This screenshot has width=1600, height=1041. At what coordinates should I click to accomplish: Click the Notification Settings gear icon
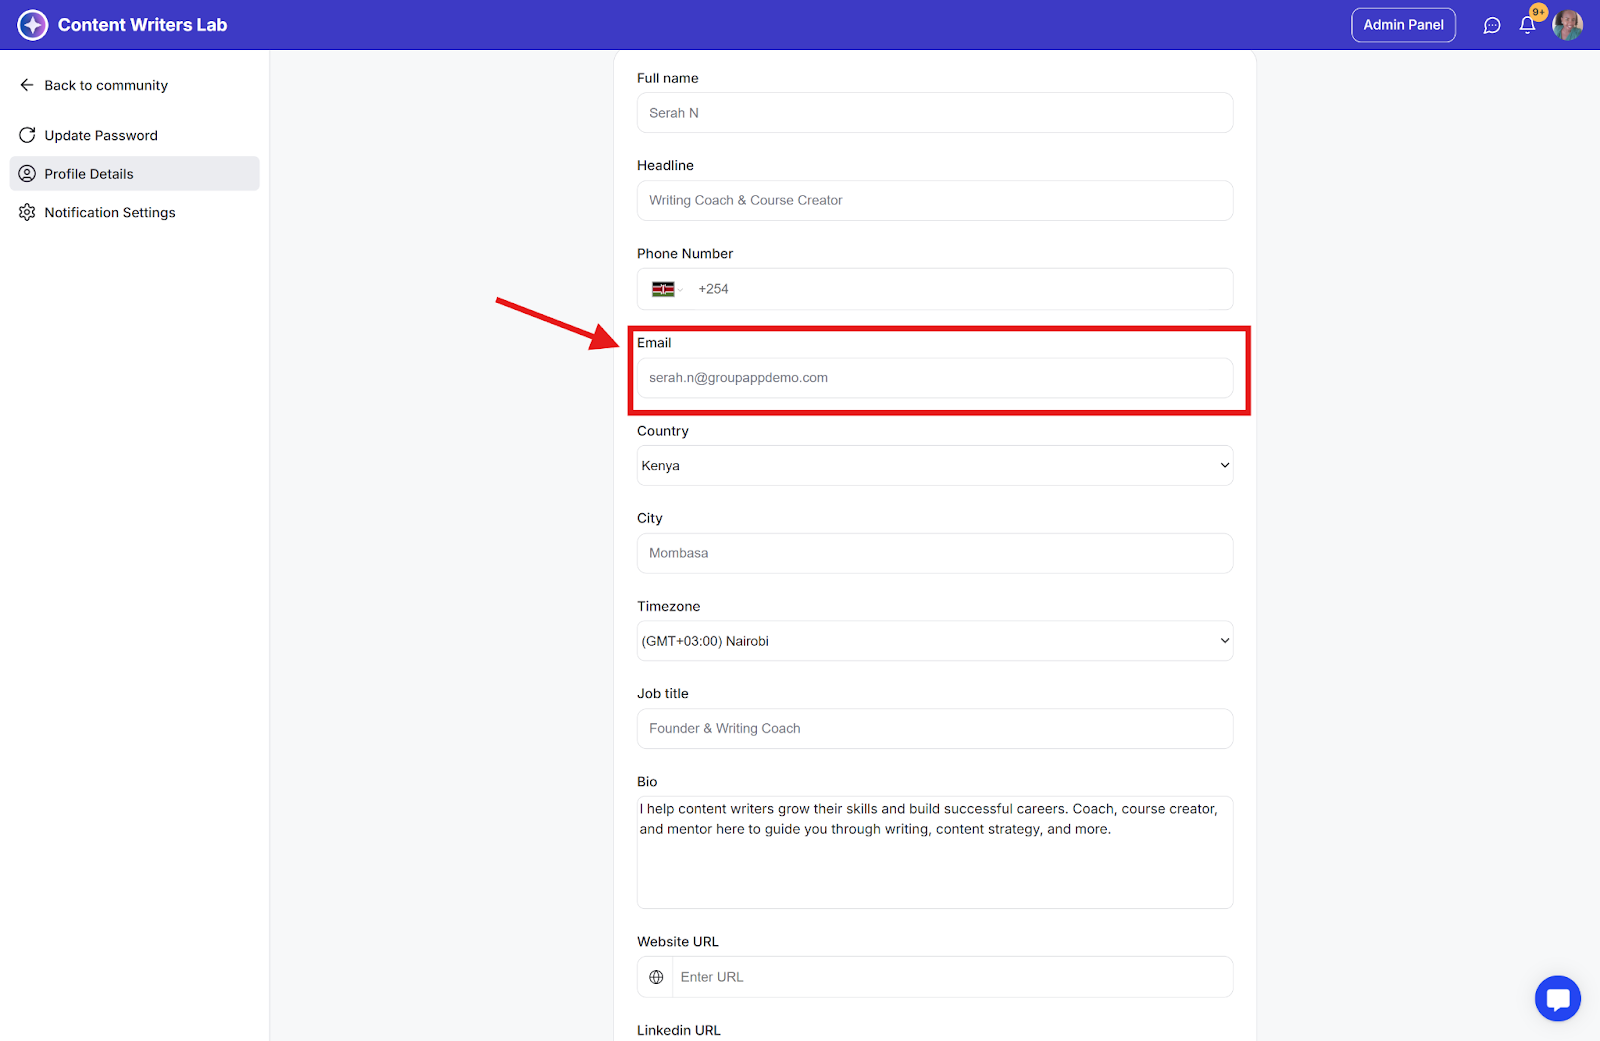[27, 212]
